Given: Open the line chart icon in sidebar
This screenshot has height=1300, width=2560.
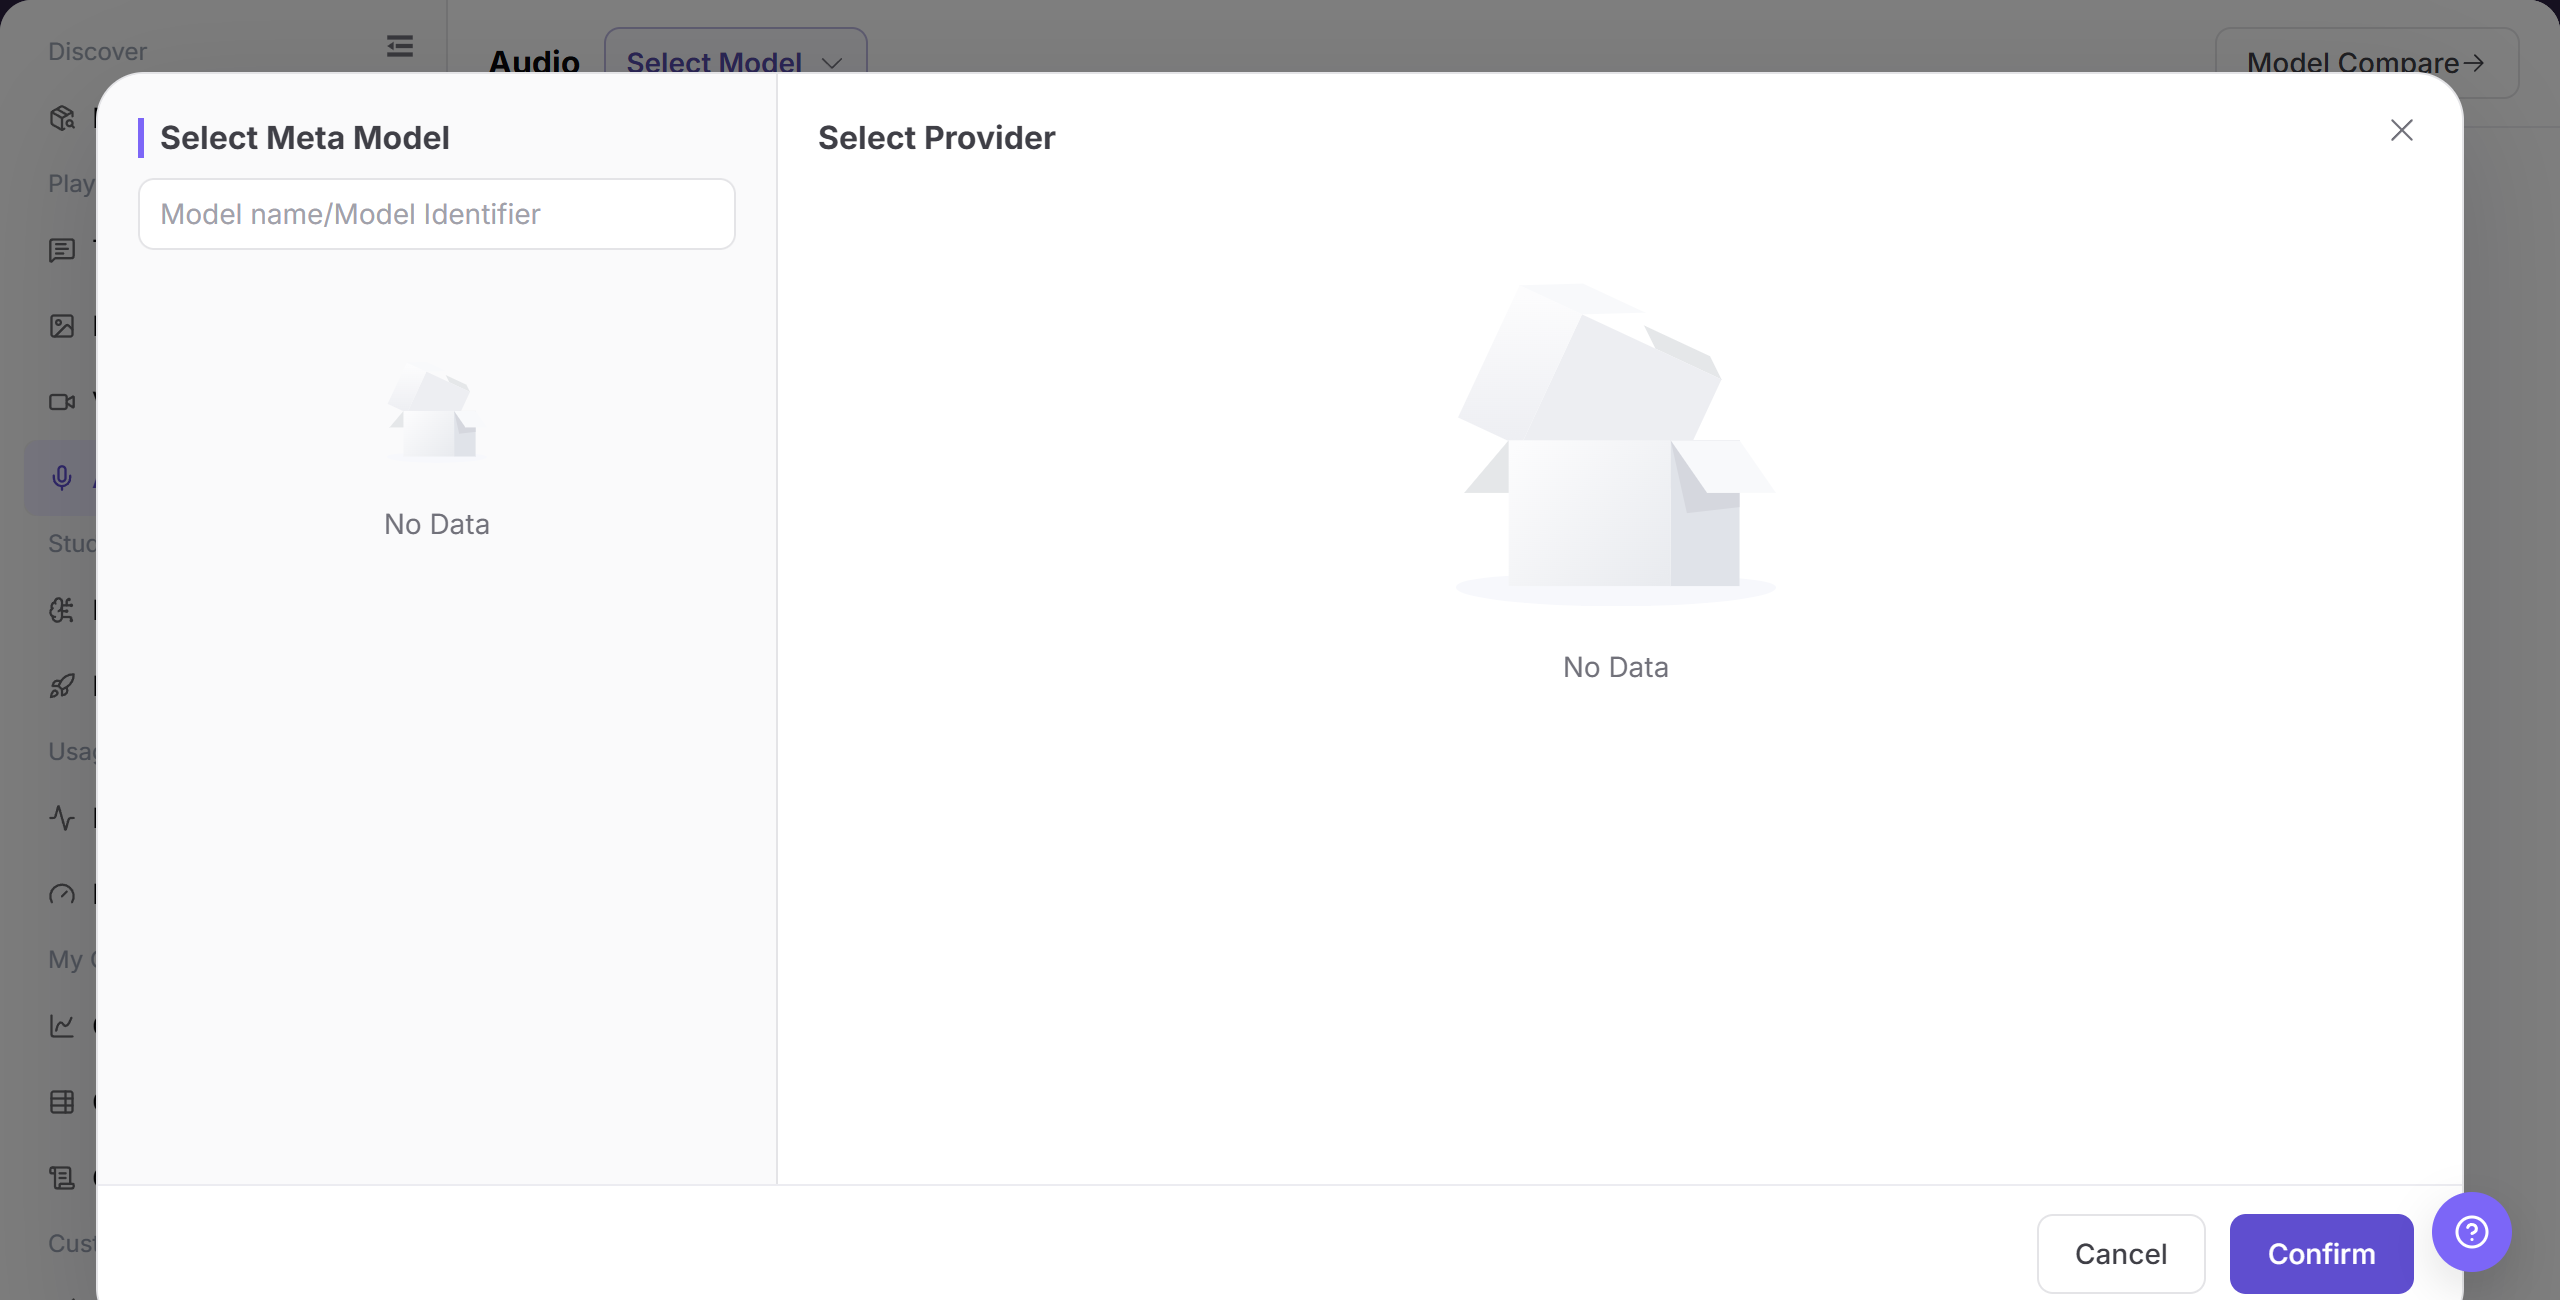Looking at the screenshot, I should [62, 1026].
